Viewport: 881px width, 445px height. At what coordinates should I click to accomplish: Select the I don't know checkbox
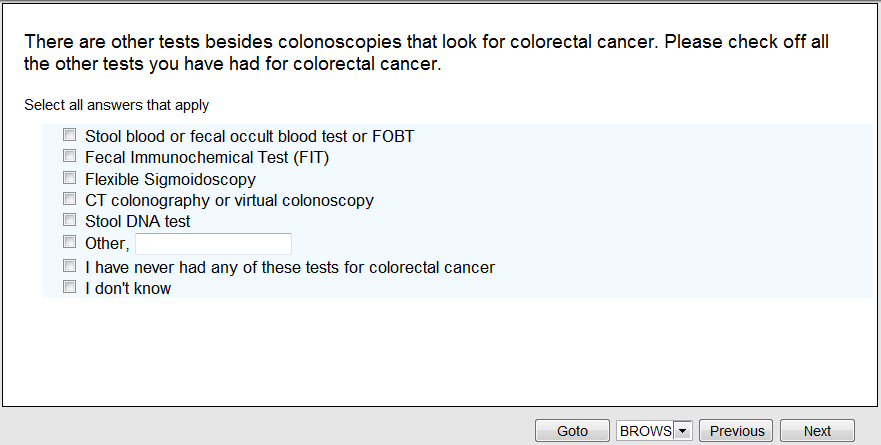[69, 288]
